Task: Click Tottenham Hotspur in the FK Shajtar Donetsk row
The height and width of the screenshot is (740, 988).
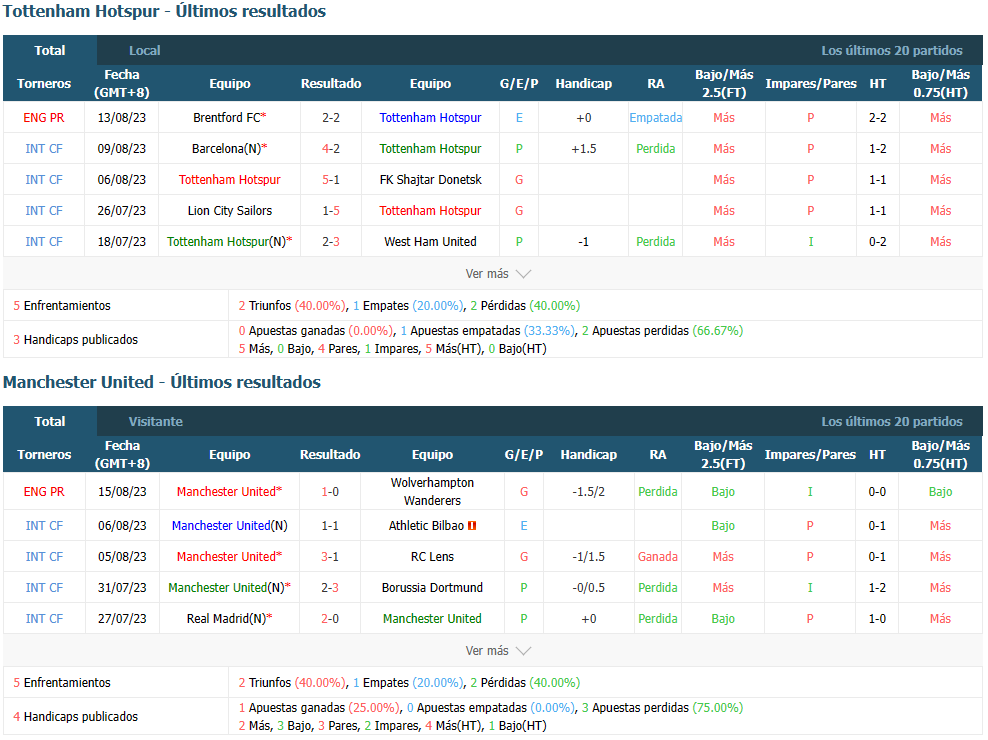Action: 229,180
